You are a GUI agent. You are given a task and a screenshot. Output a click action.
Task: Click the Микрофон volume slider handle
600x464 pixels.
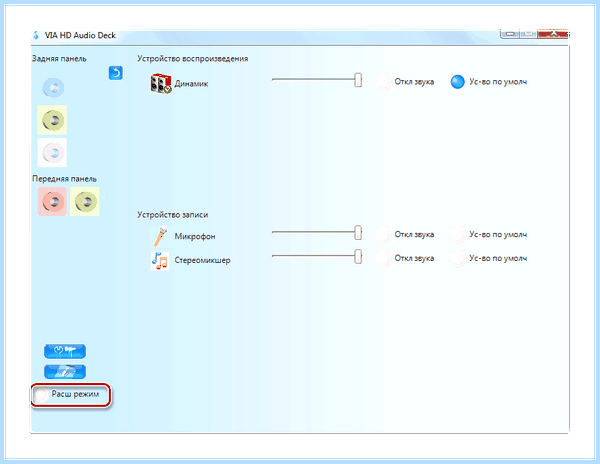(x=358, y=233)
